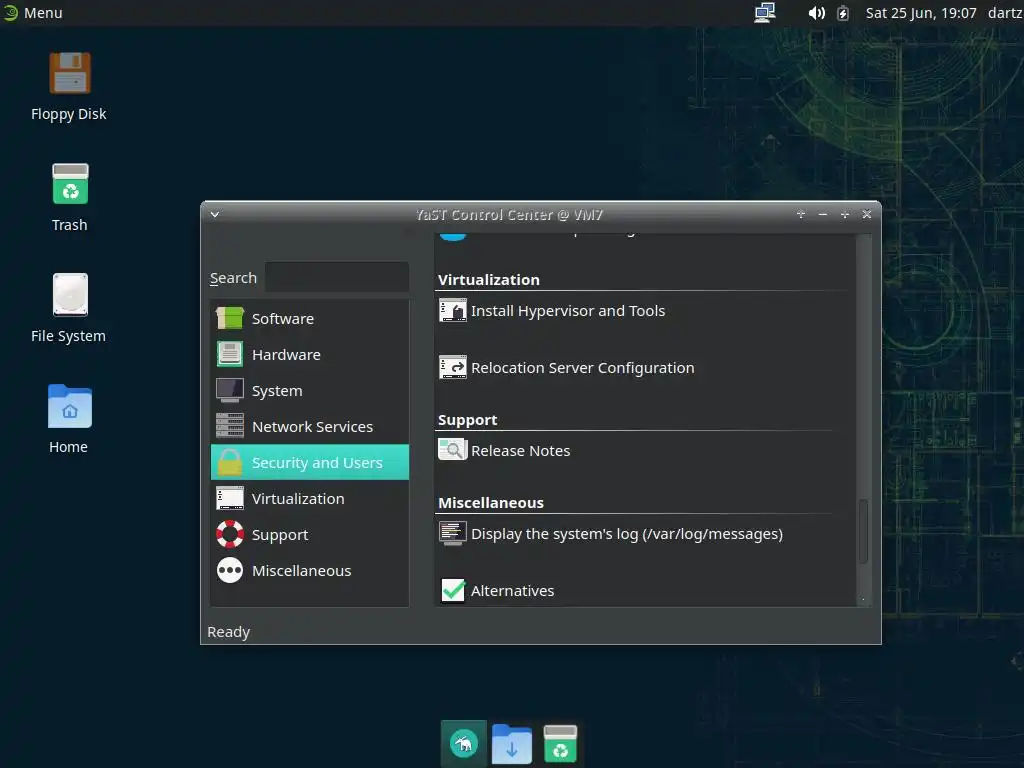This screenshot has width=1024, height=768.
Task: Open the clock showing Sat 25 Jun
Action: point(921,13)
